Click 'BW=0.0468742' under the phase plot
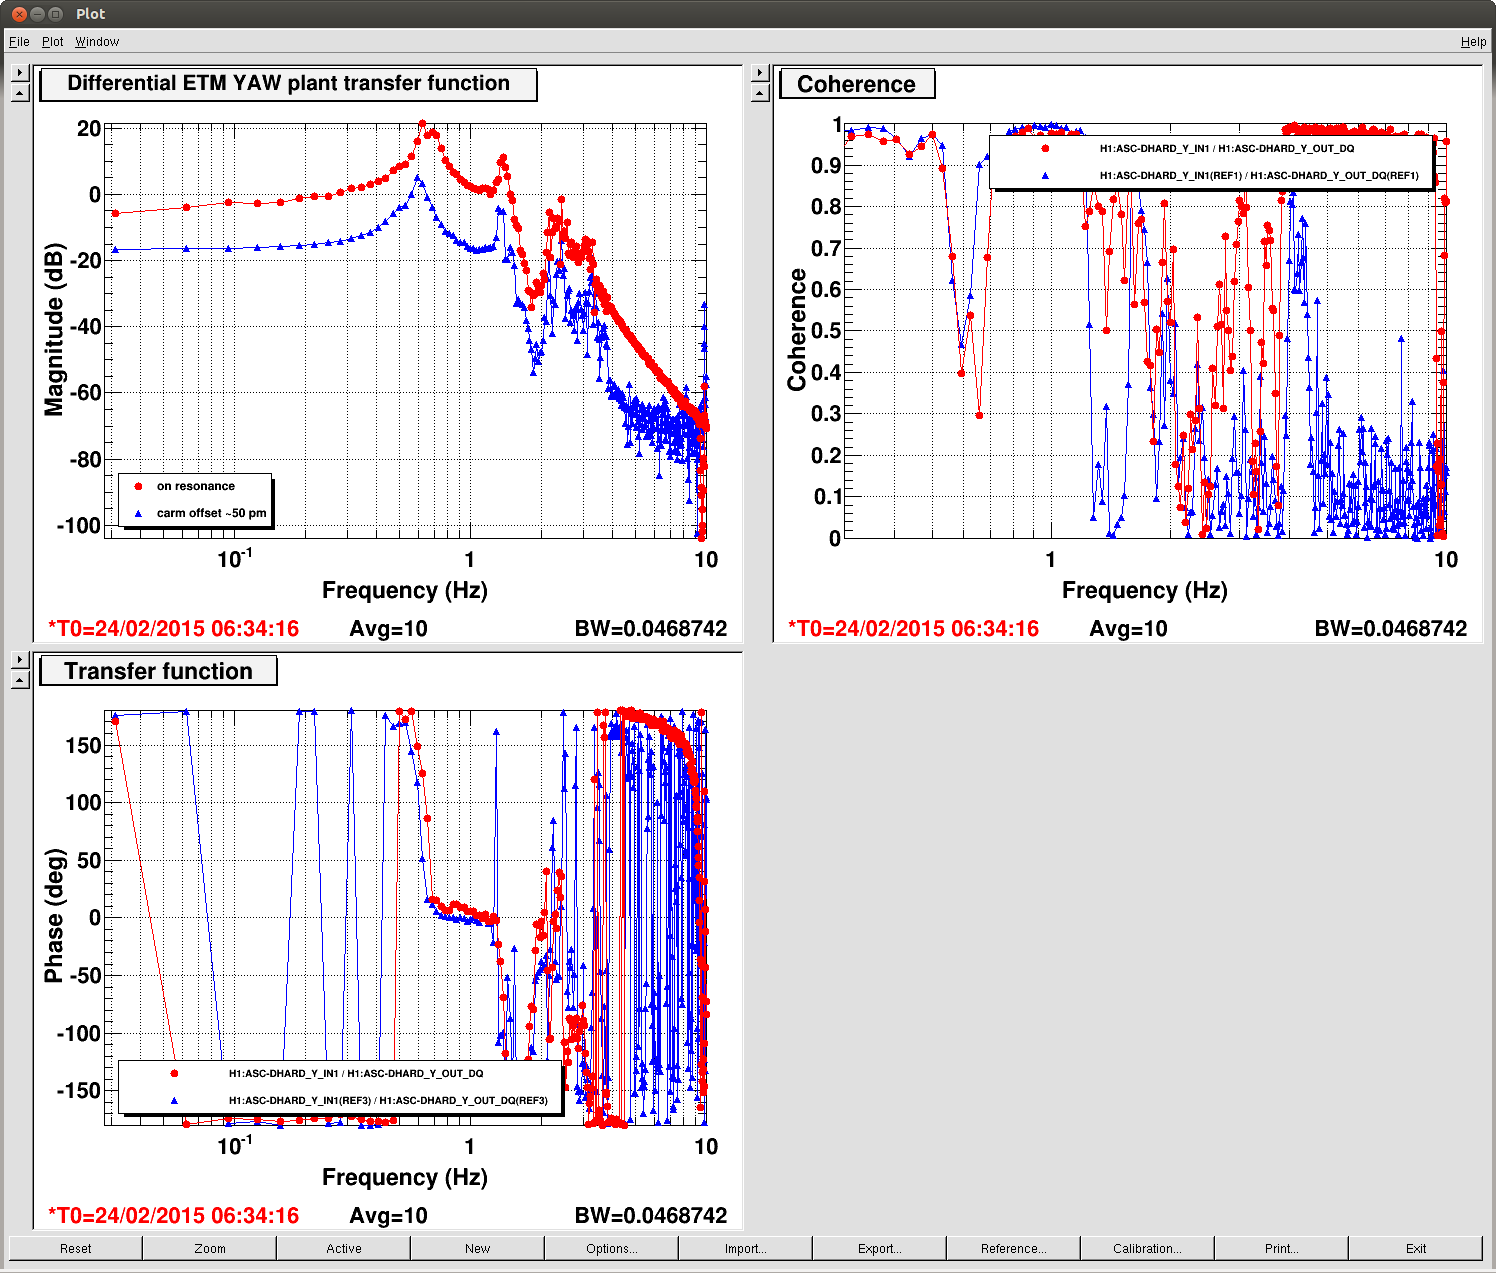Image resolution: width=1496 pixels, height=1273 pixels. pyautogui.click(x=651, y=1216)
